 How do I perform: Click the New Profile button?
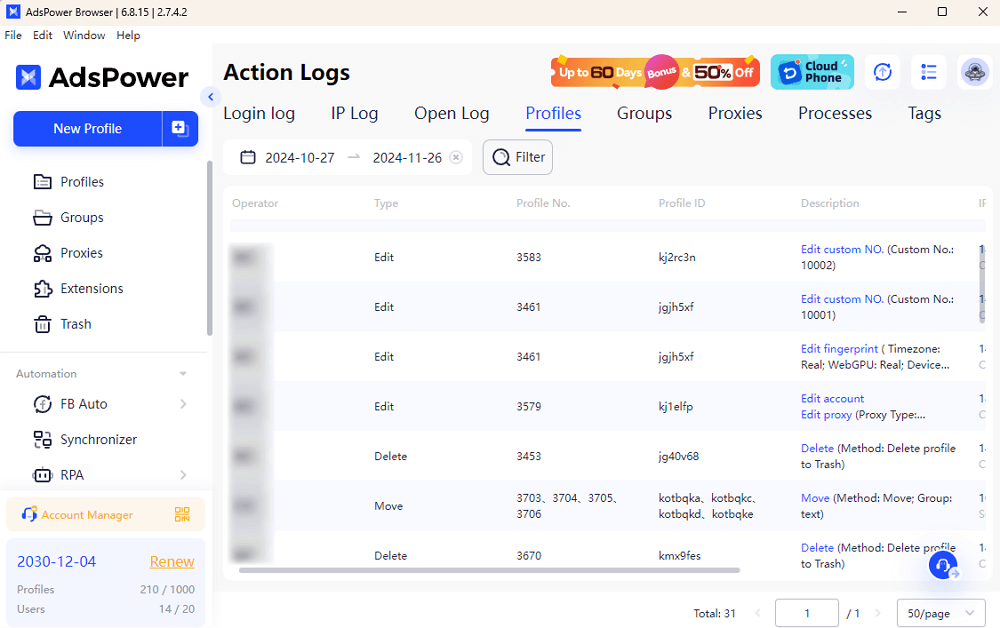coord(88,128)
